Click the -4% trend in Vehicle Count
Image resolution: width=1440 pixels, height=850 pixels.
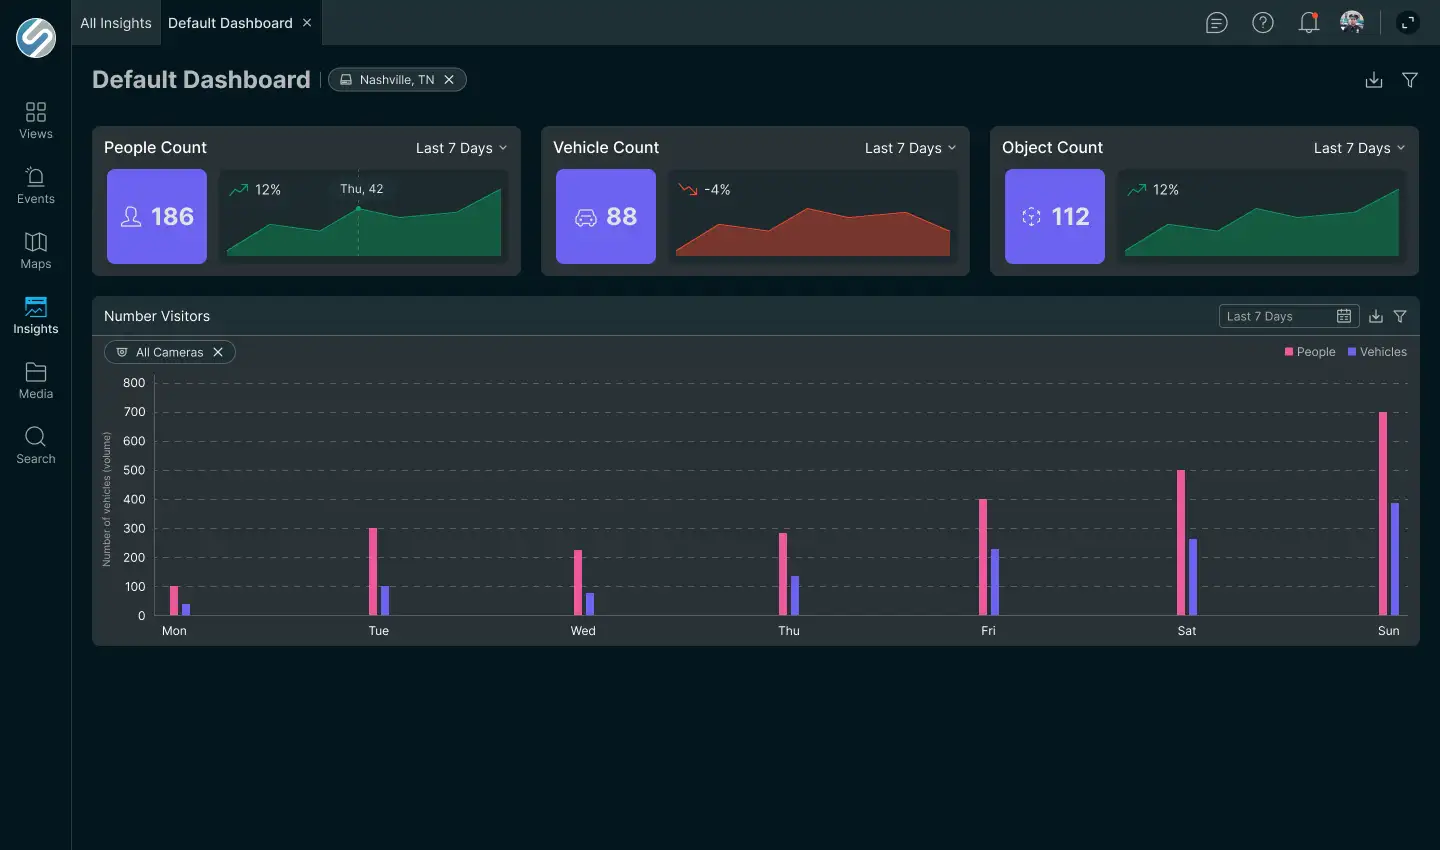[704, 189]
